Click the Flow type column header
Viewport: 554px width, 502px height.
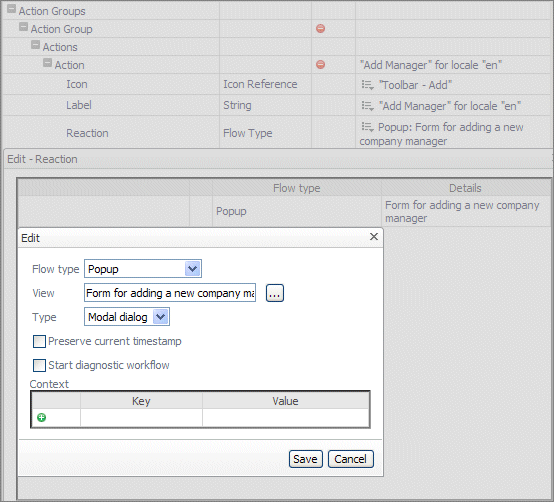(297, 188)
